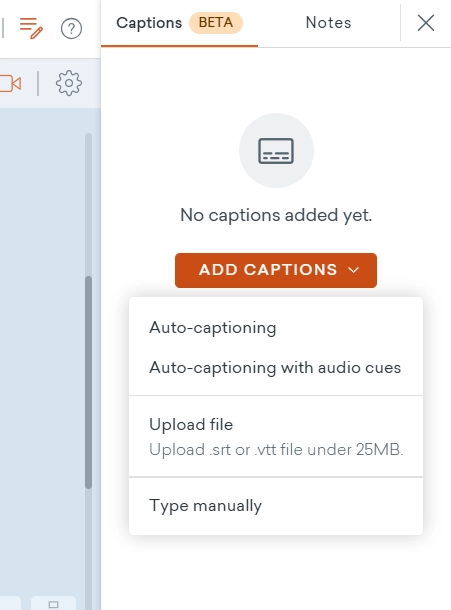The height and width of the screenshot is (610, 451).
Task: Choose the Type manually option
Action: tap(276, 506)
